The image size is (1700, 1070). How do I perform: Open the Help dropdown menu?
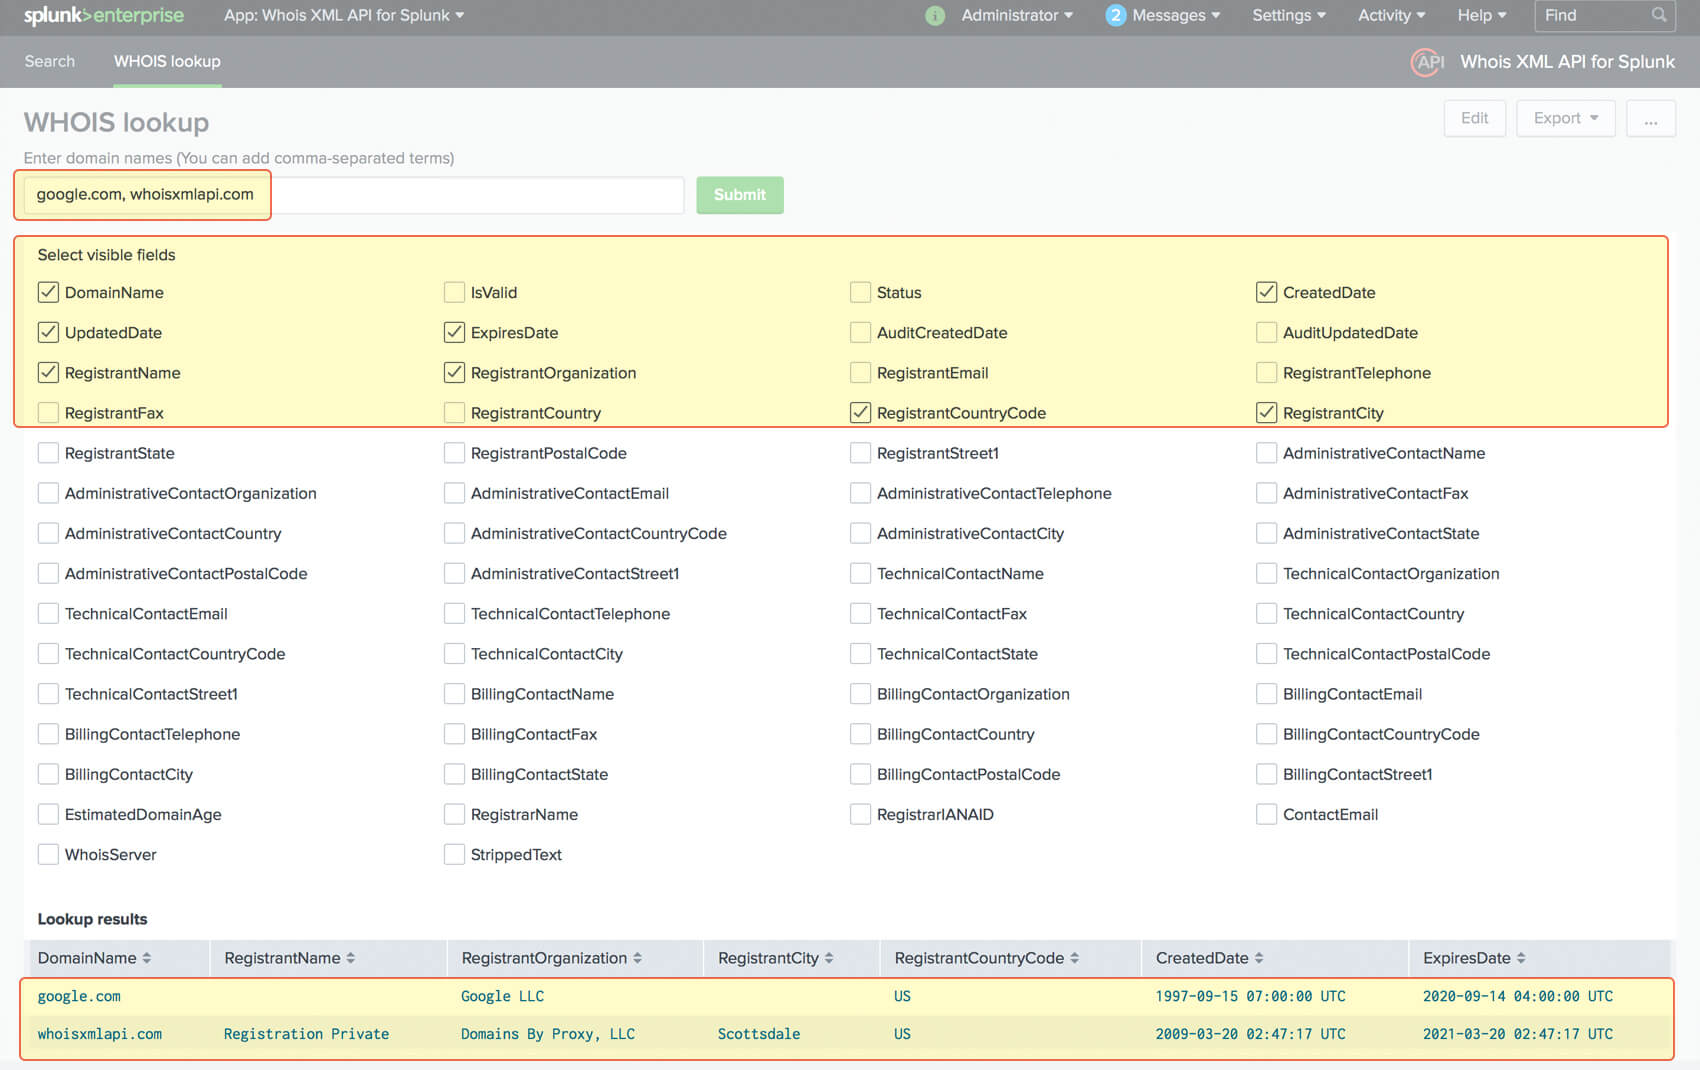(x=1481, y=15)
